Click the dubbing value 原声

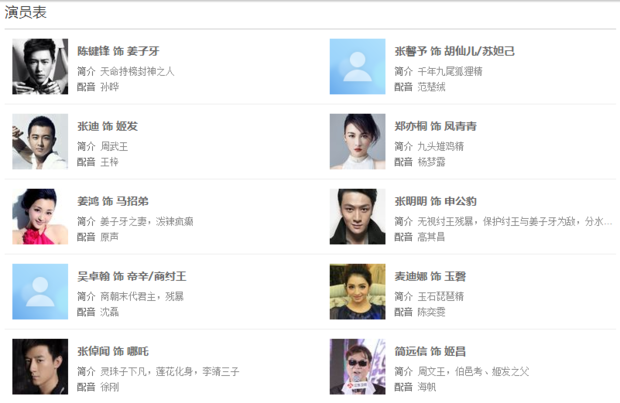pos(110,237)
